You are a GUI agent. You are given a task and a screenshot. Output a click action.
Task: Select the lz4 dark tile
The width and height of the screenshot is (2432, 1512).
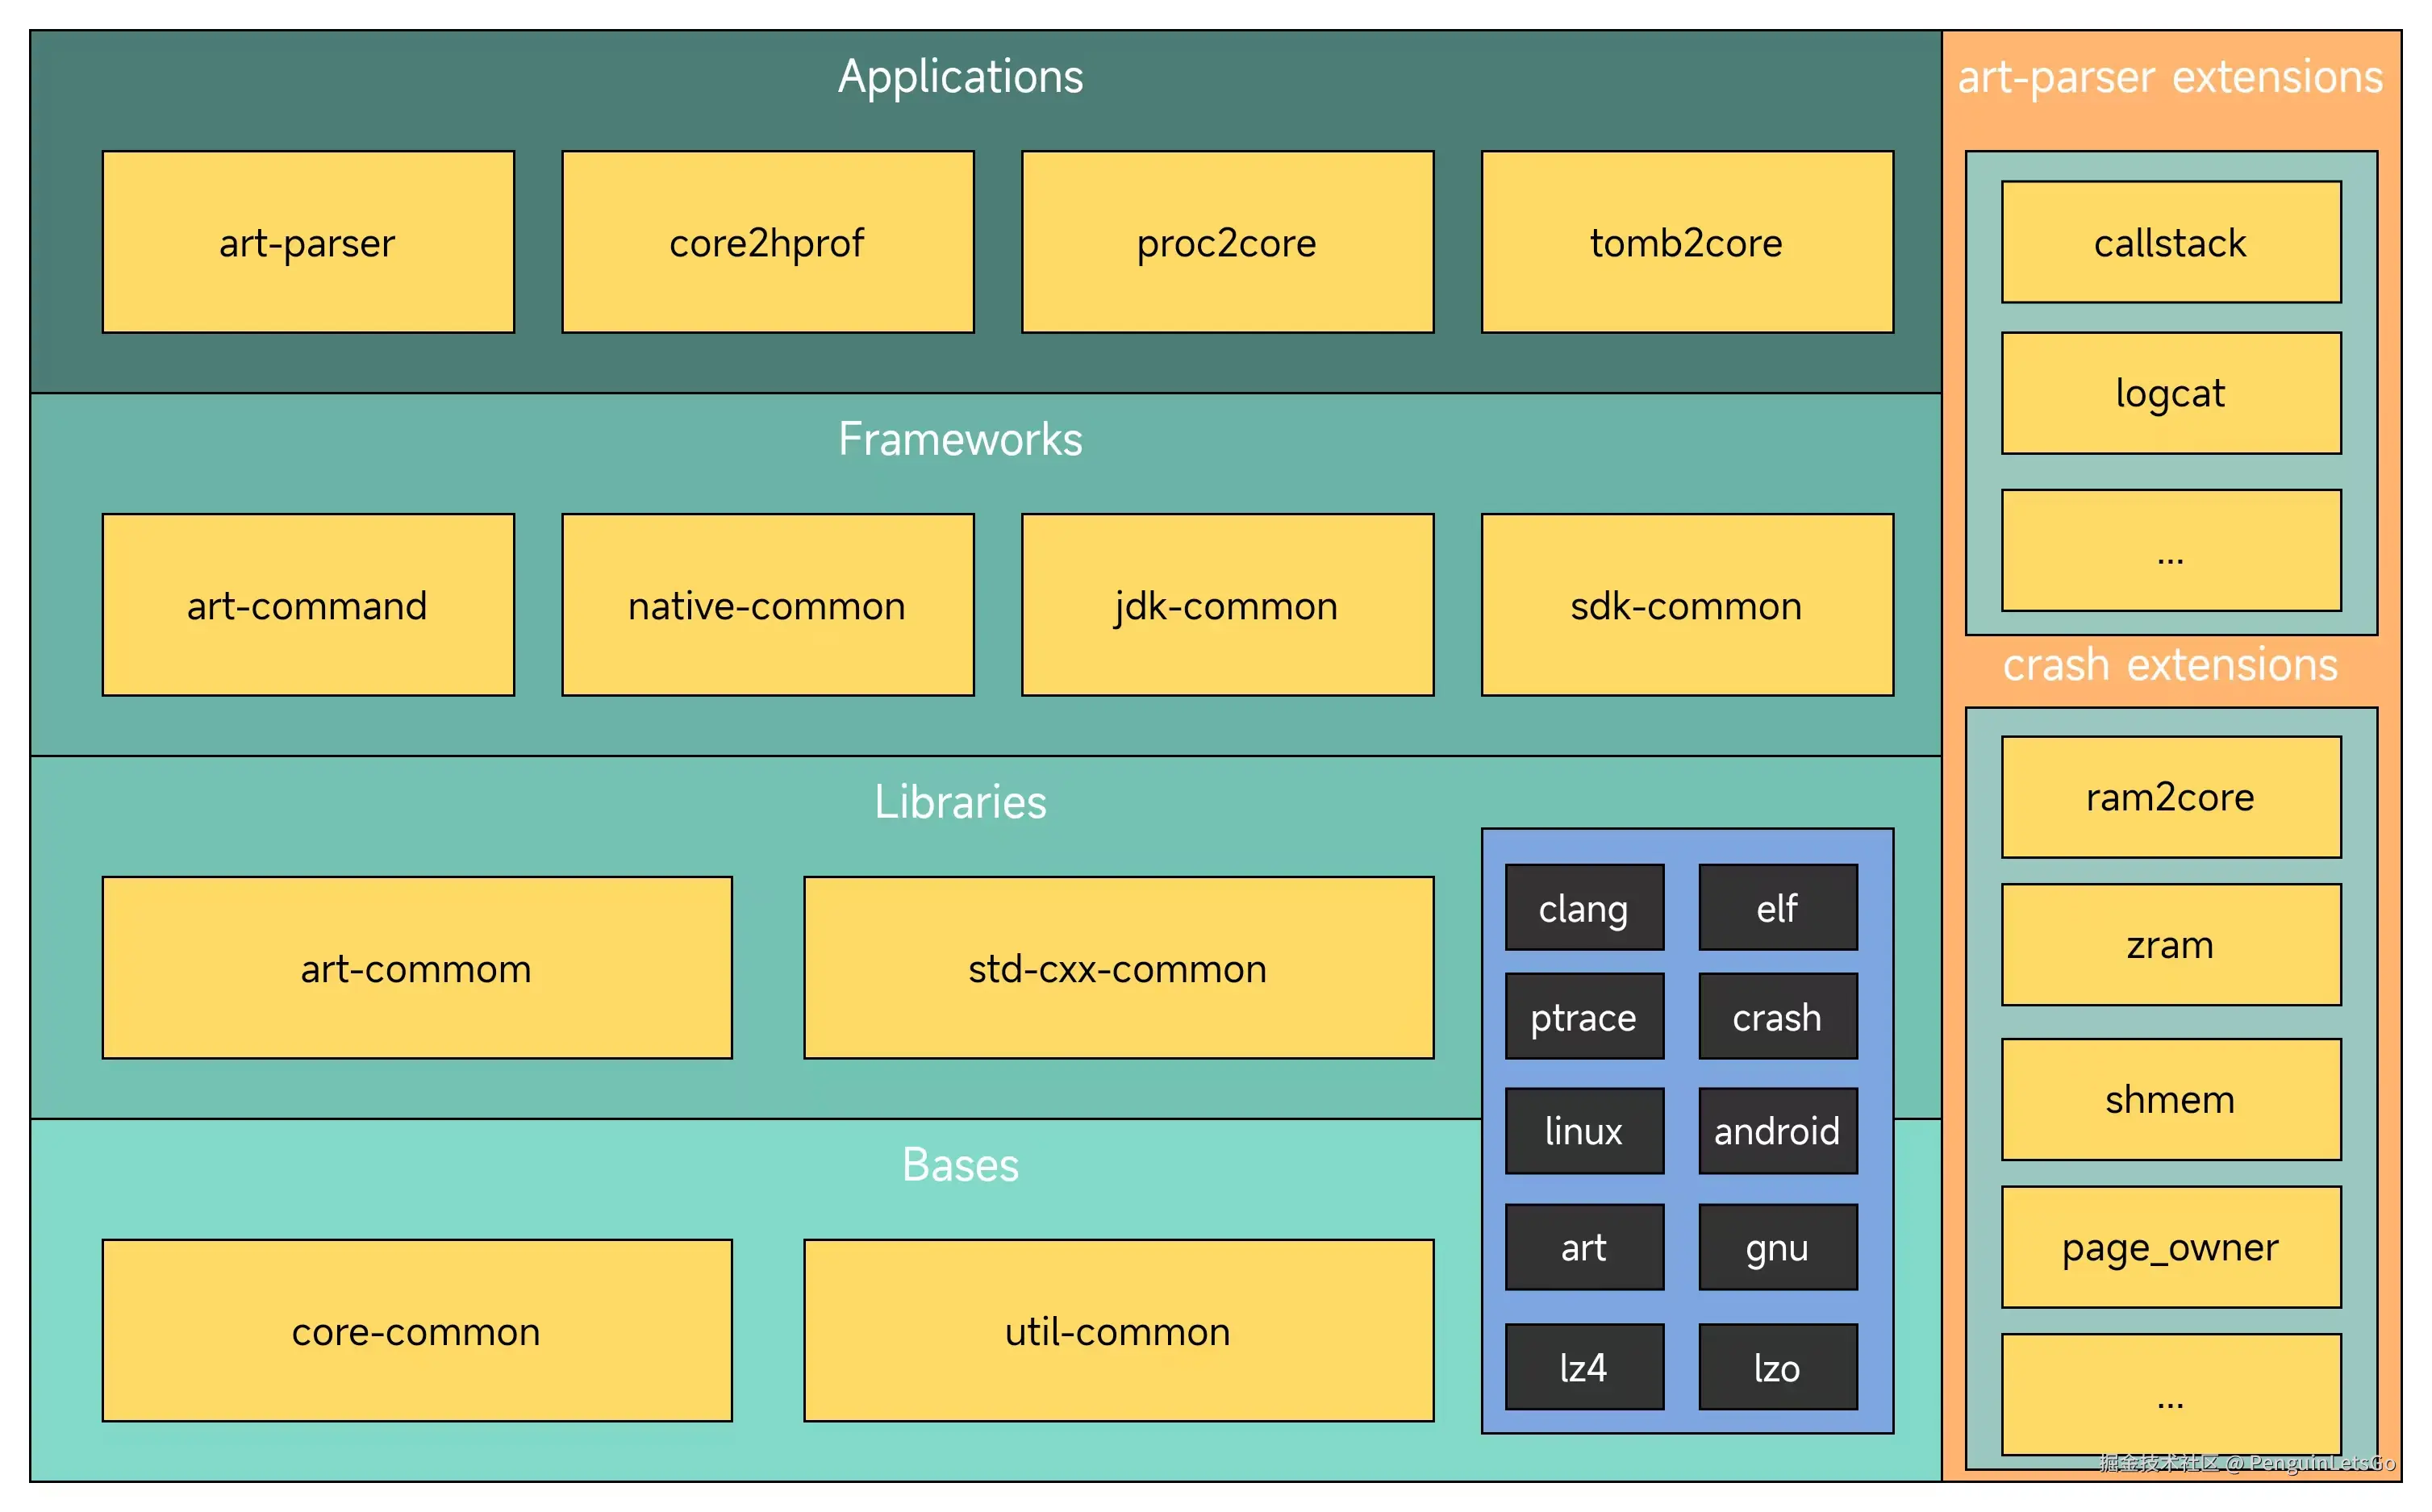pyautogui.click(x=1584, y=1367)
